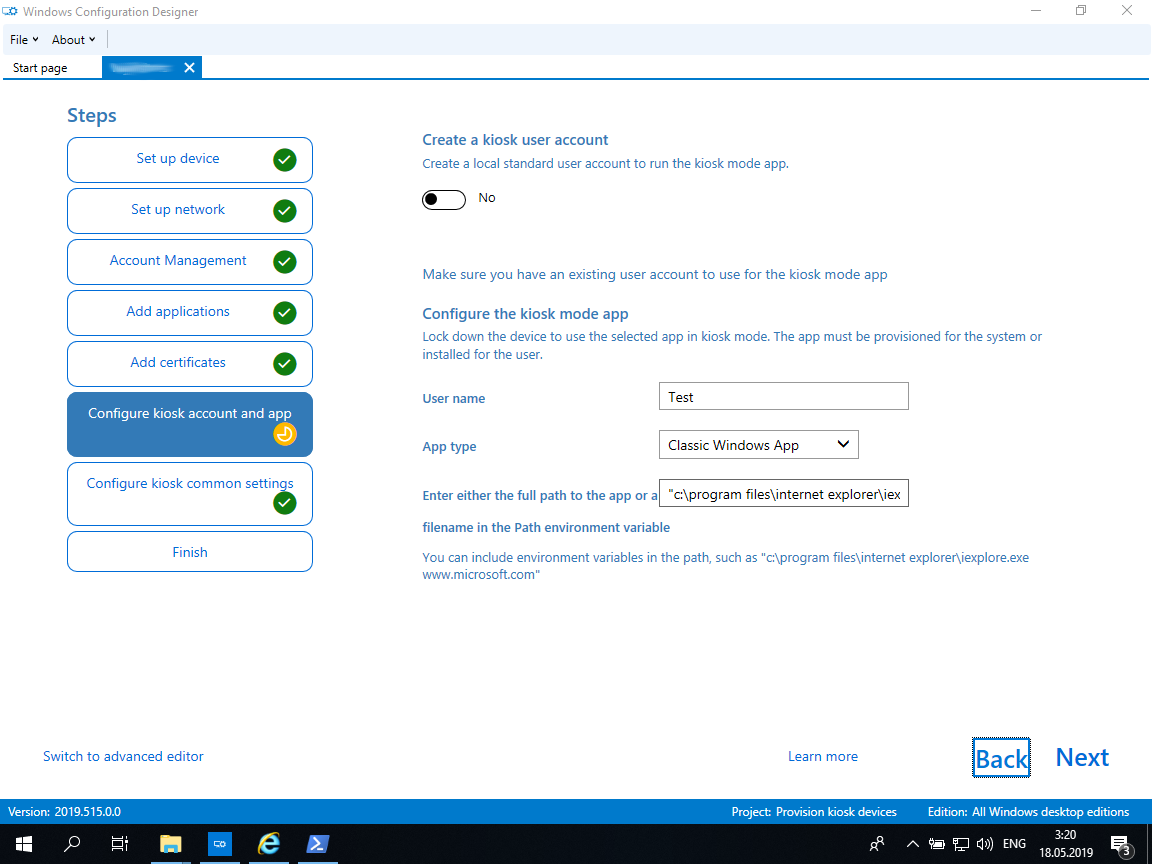
Task: Open the People icon in system tray
Action: (876, 843)
